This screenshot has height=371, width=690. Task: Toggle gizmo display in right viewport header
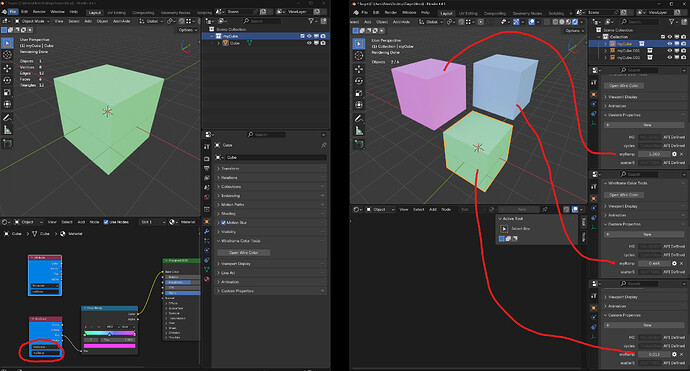pos(516,22)
